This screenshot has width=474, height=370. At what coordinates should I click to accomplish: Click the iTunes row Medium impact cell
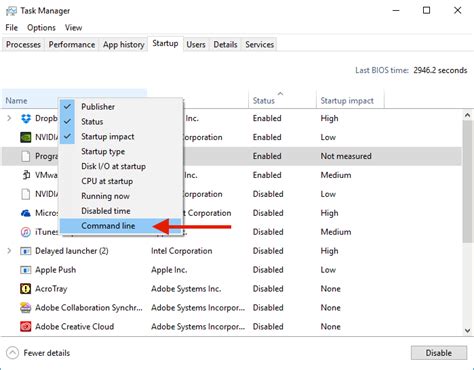pyautogui.click(x=336, y=232)
